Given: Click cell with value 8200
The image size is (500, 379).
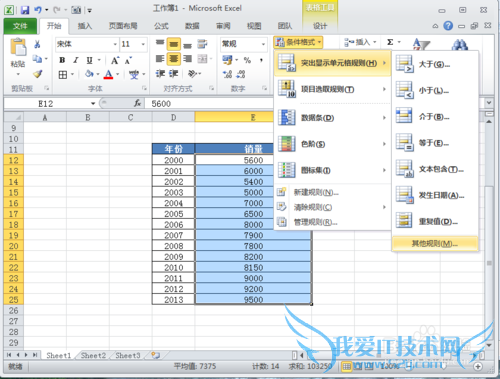Looking at the screenshot, I should click(253, 257).
